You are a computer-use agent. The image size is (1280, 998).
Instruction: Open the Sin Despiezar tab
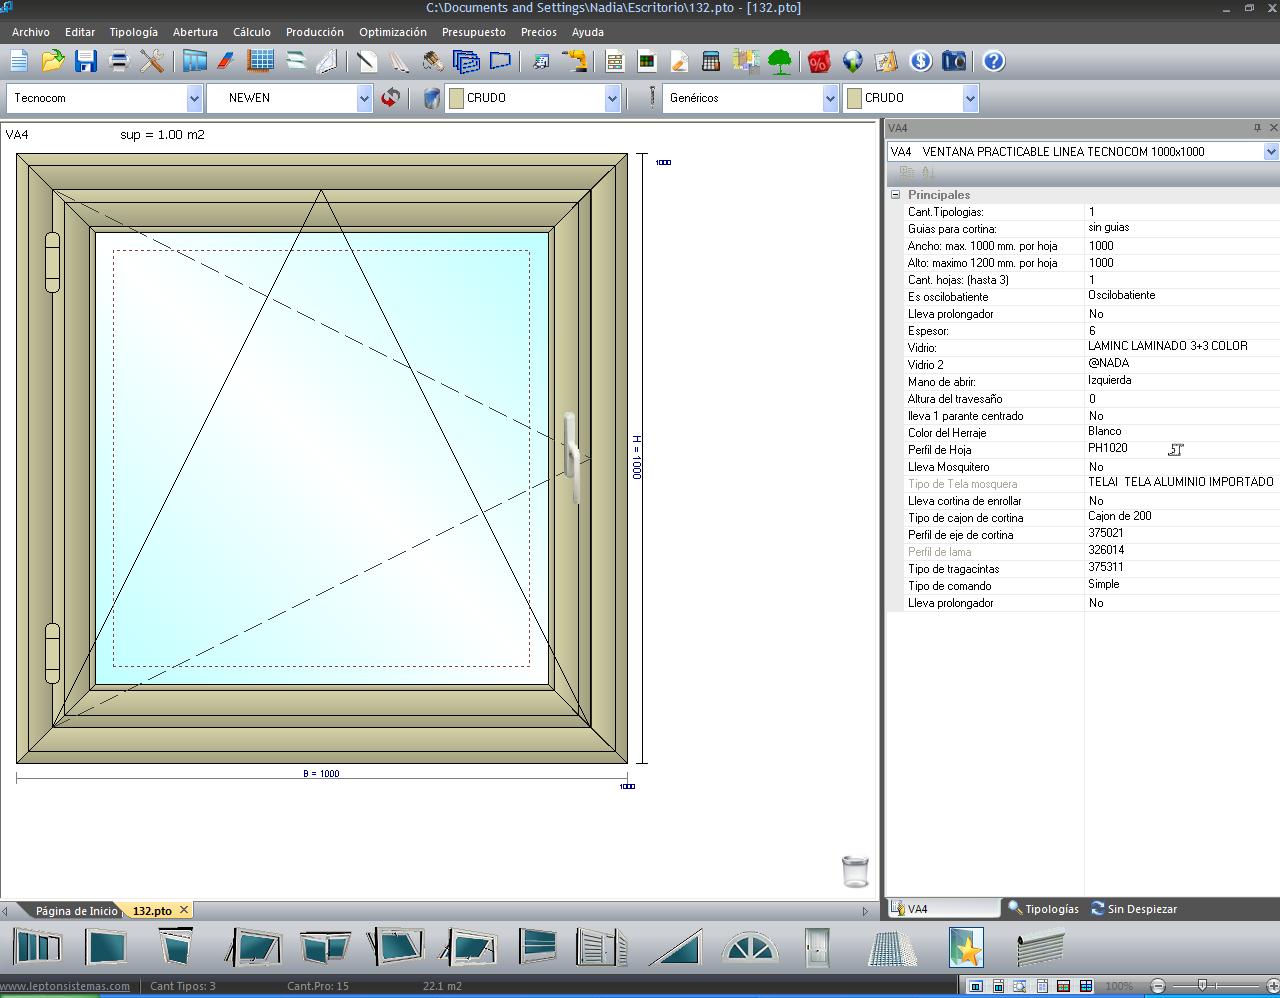pos(1133,909)
